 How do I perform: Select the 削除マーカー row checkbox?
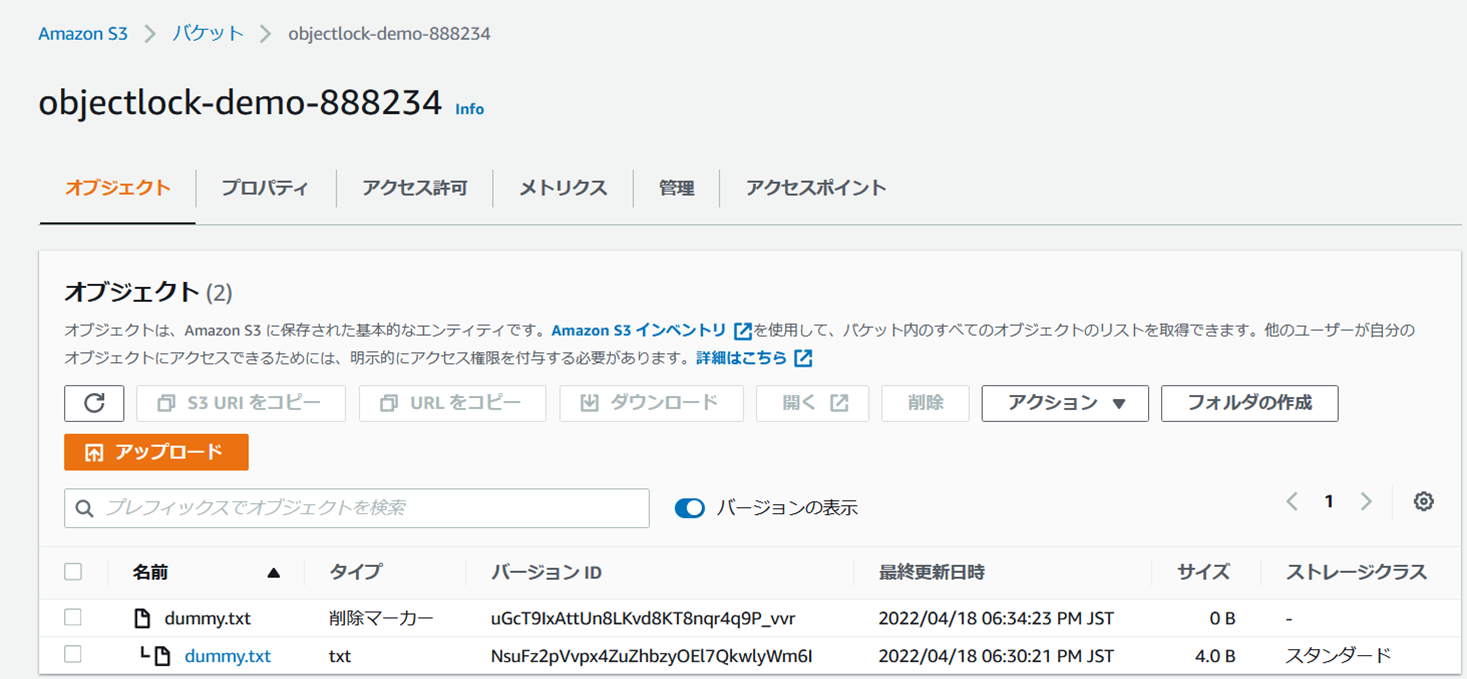(73, 618)
